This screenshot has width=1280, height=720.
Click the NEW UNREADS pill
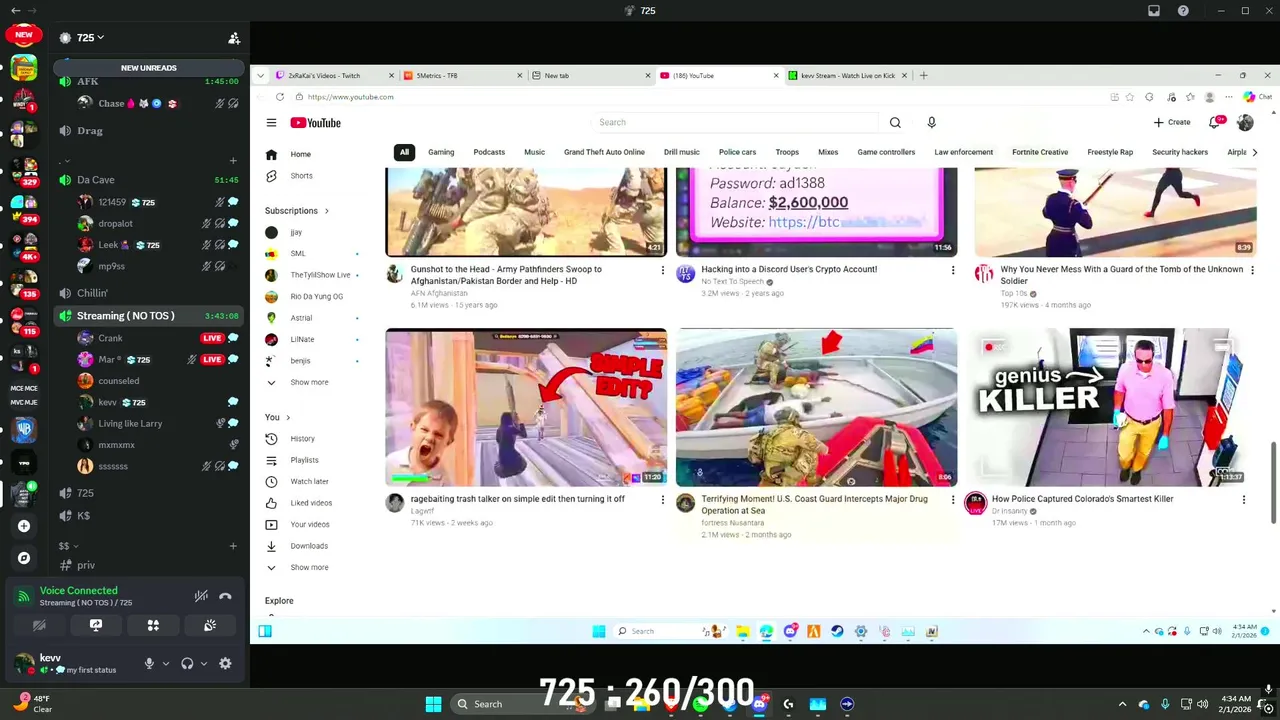point(148,68)
